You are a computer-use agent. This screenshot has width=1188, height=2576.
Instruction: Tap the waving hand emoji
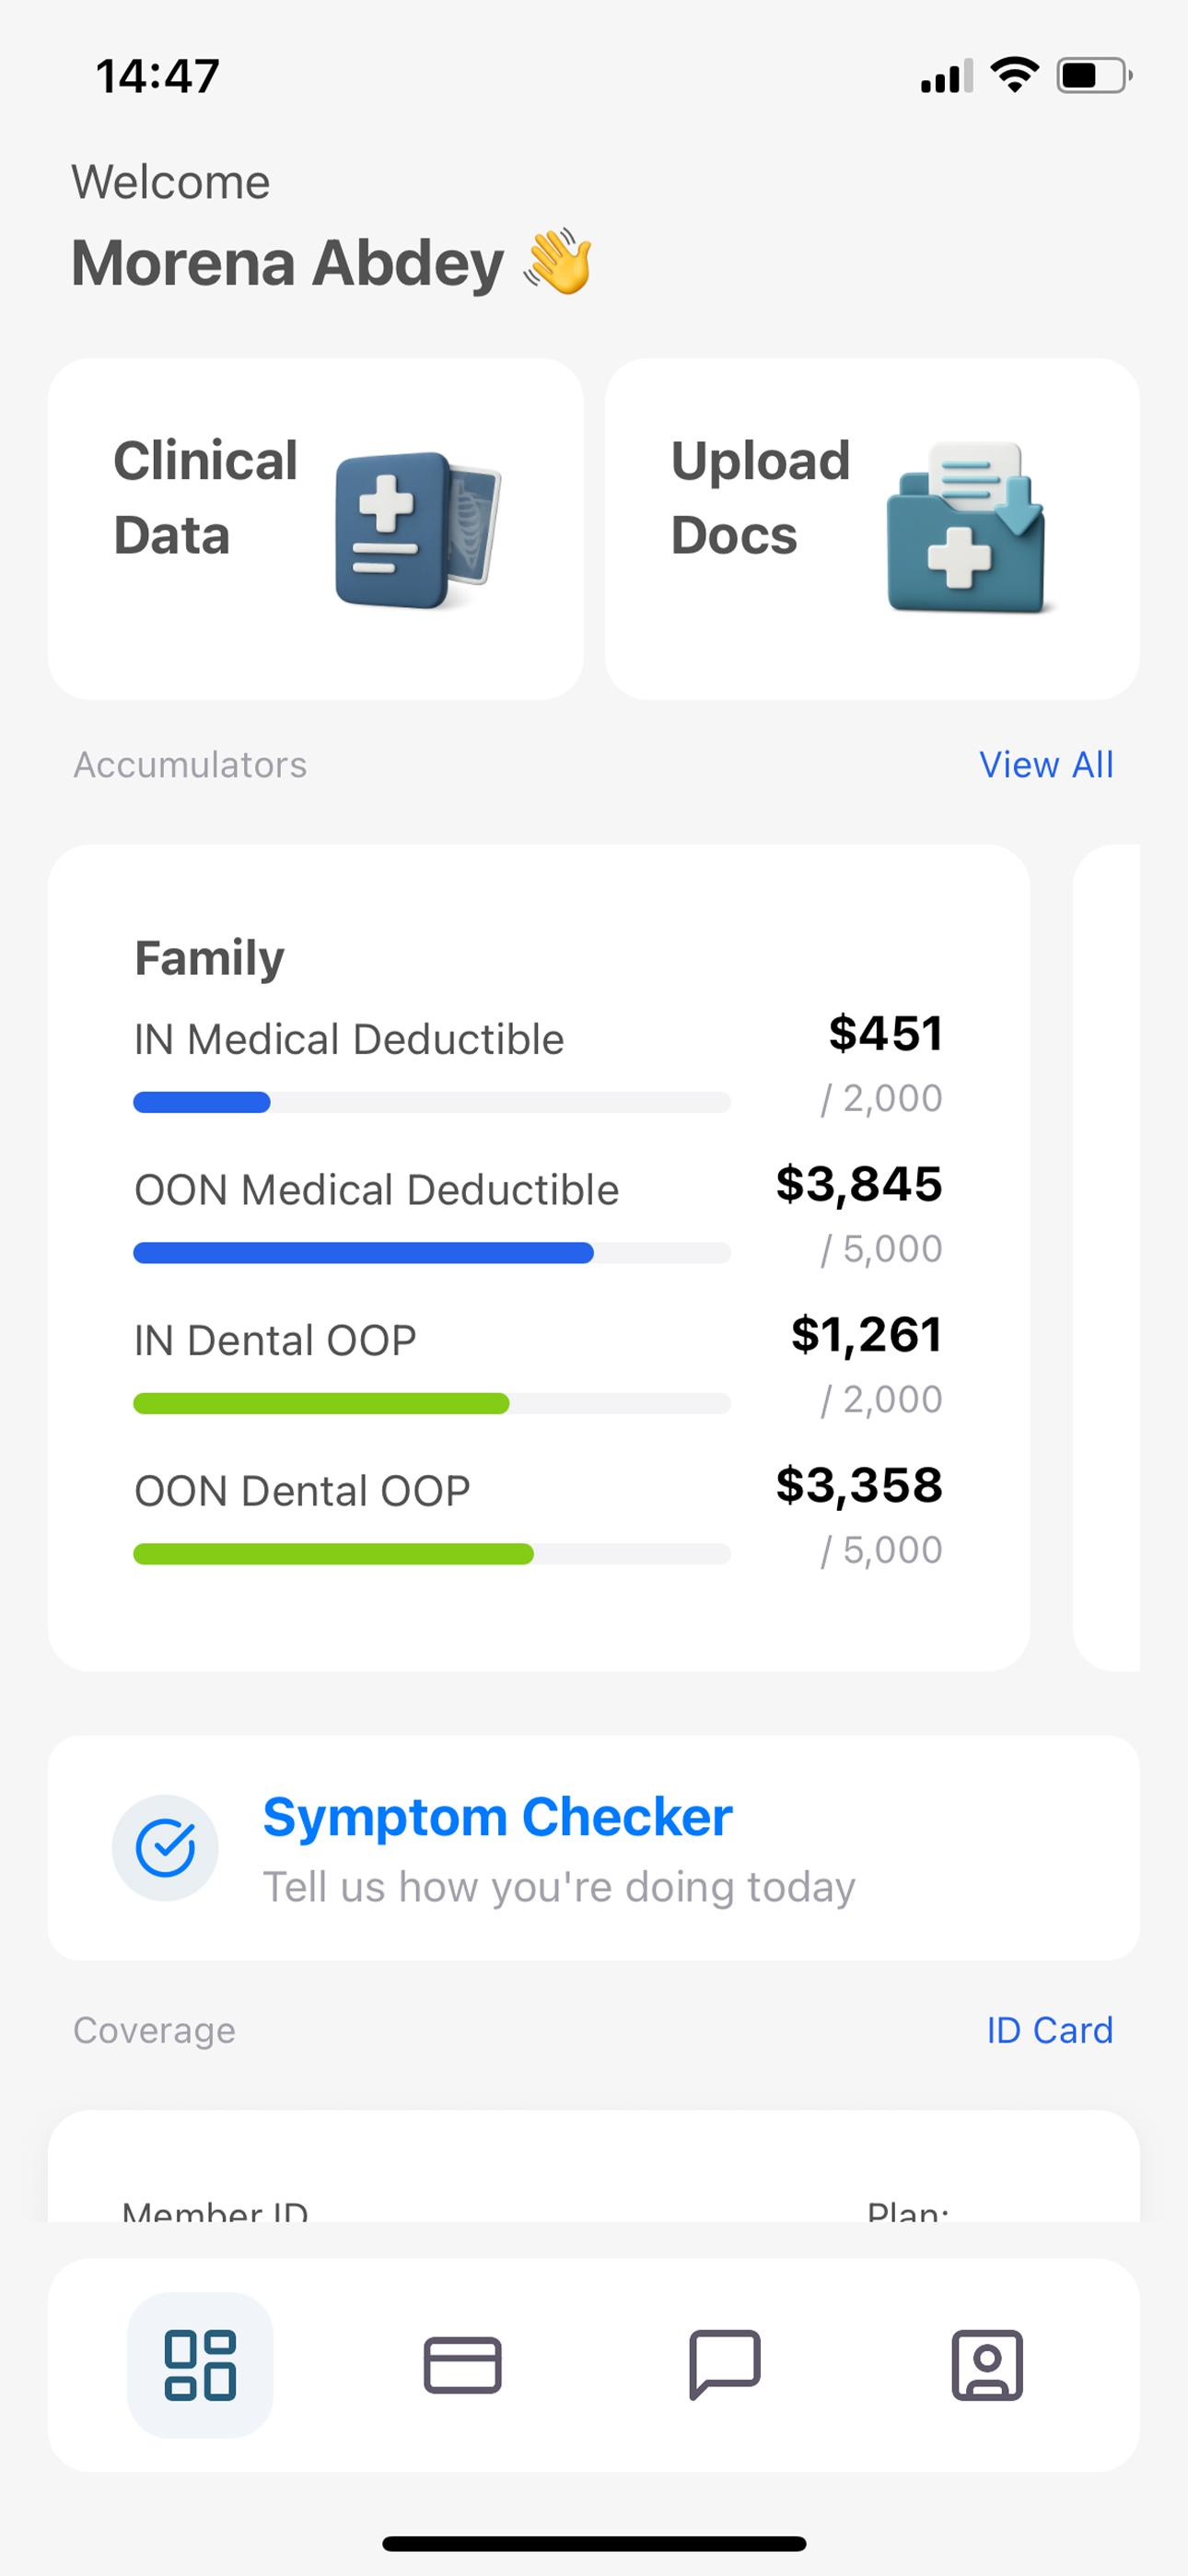click(558, 262)
